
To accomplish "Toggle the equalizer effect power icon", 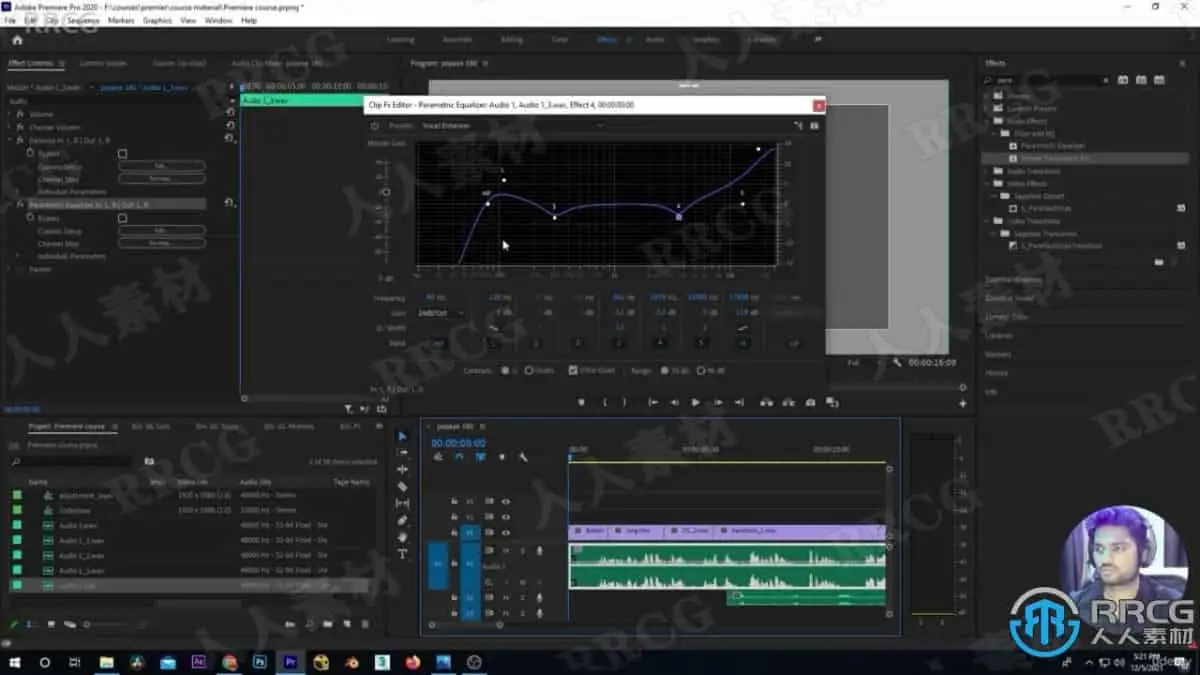I will click(375, 126).
